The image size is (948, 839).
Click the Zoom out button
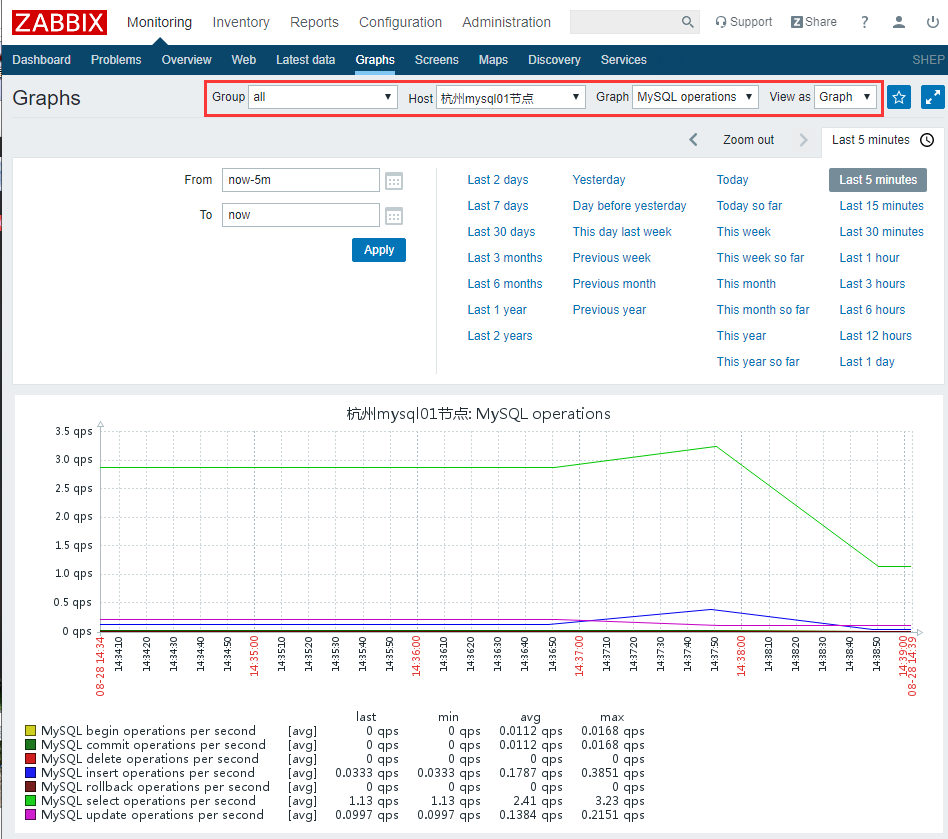[748, 140]
